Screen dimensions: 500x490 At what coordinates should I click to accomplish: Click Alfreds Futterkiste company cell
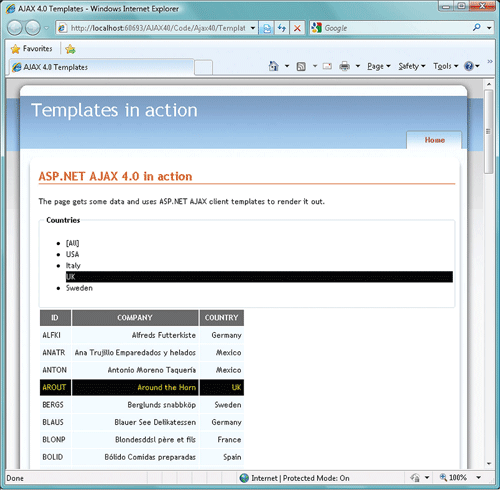135,335
